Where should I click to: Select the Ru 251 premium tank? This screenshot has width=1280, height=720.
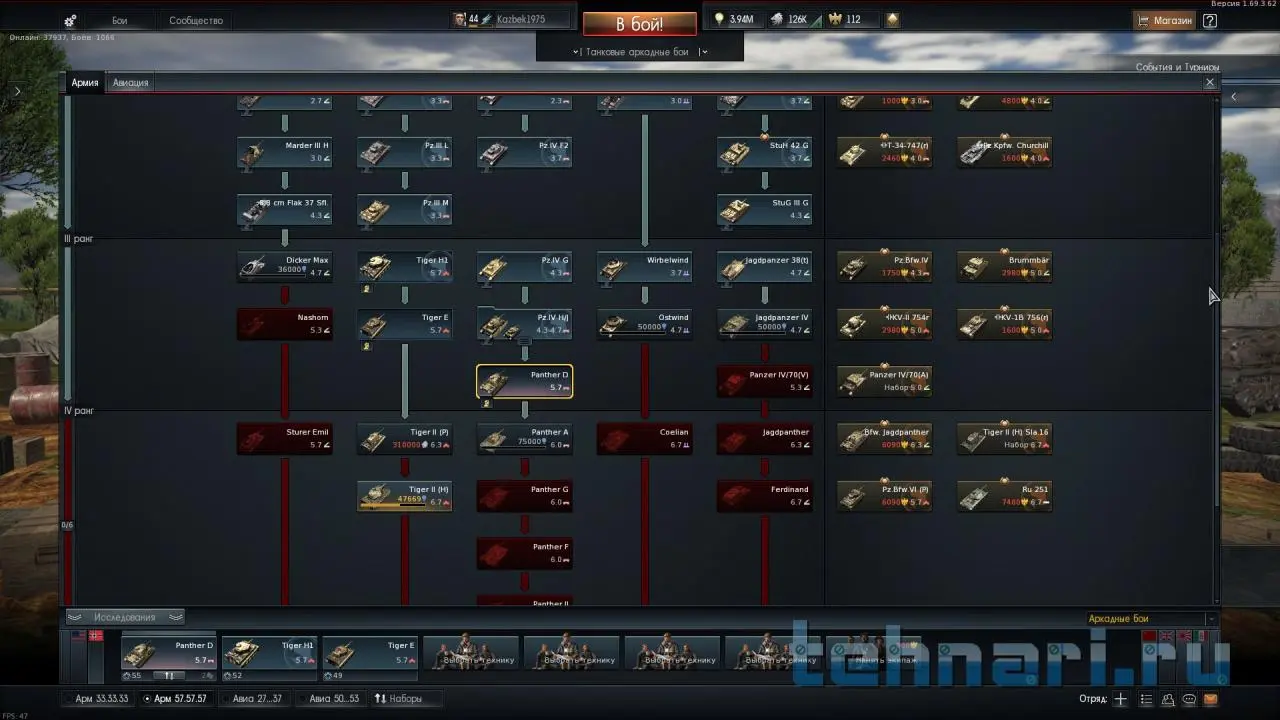[x=1005, y=496]
